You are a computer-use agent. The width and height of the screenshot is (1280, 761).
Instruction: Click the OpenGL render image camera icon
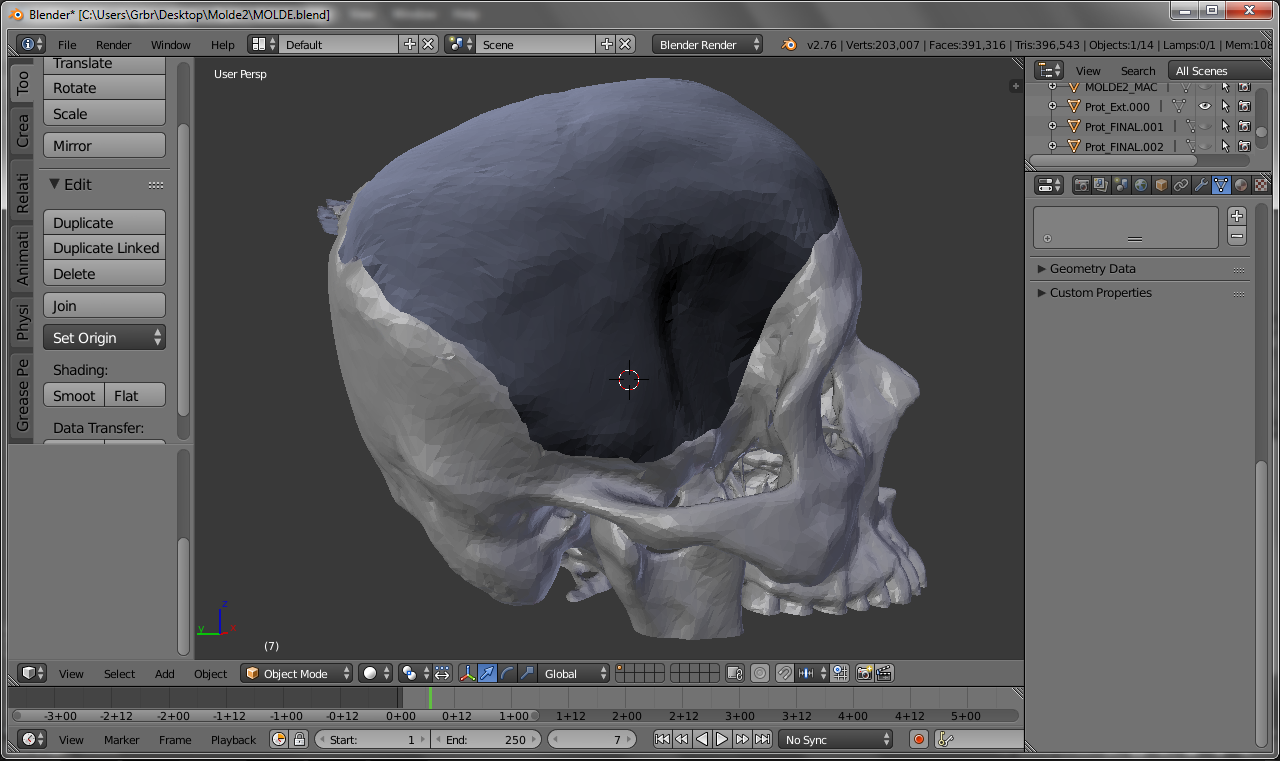(x=865, y=673)
